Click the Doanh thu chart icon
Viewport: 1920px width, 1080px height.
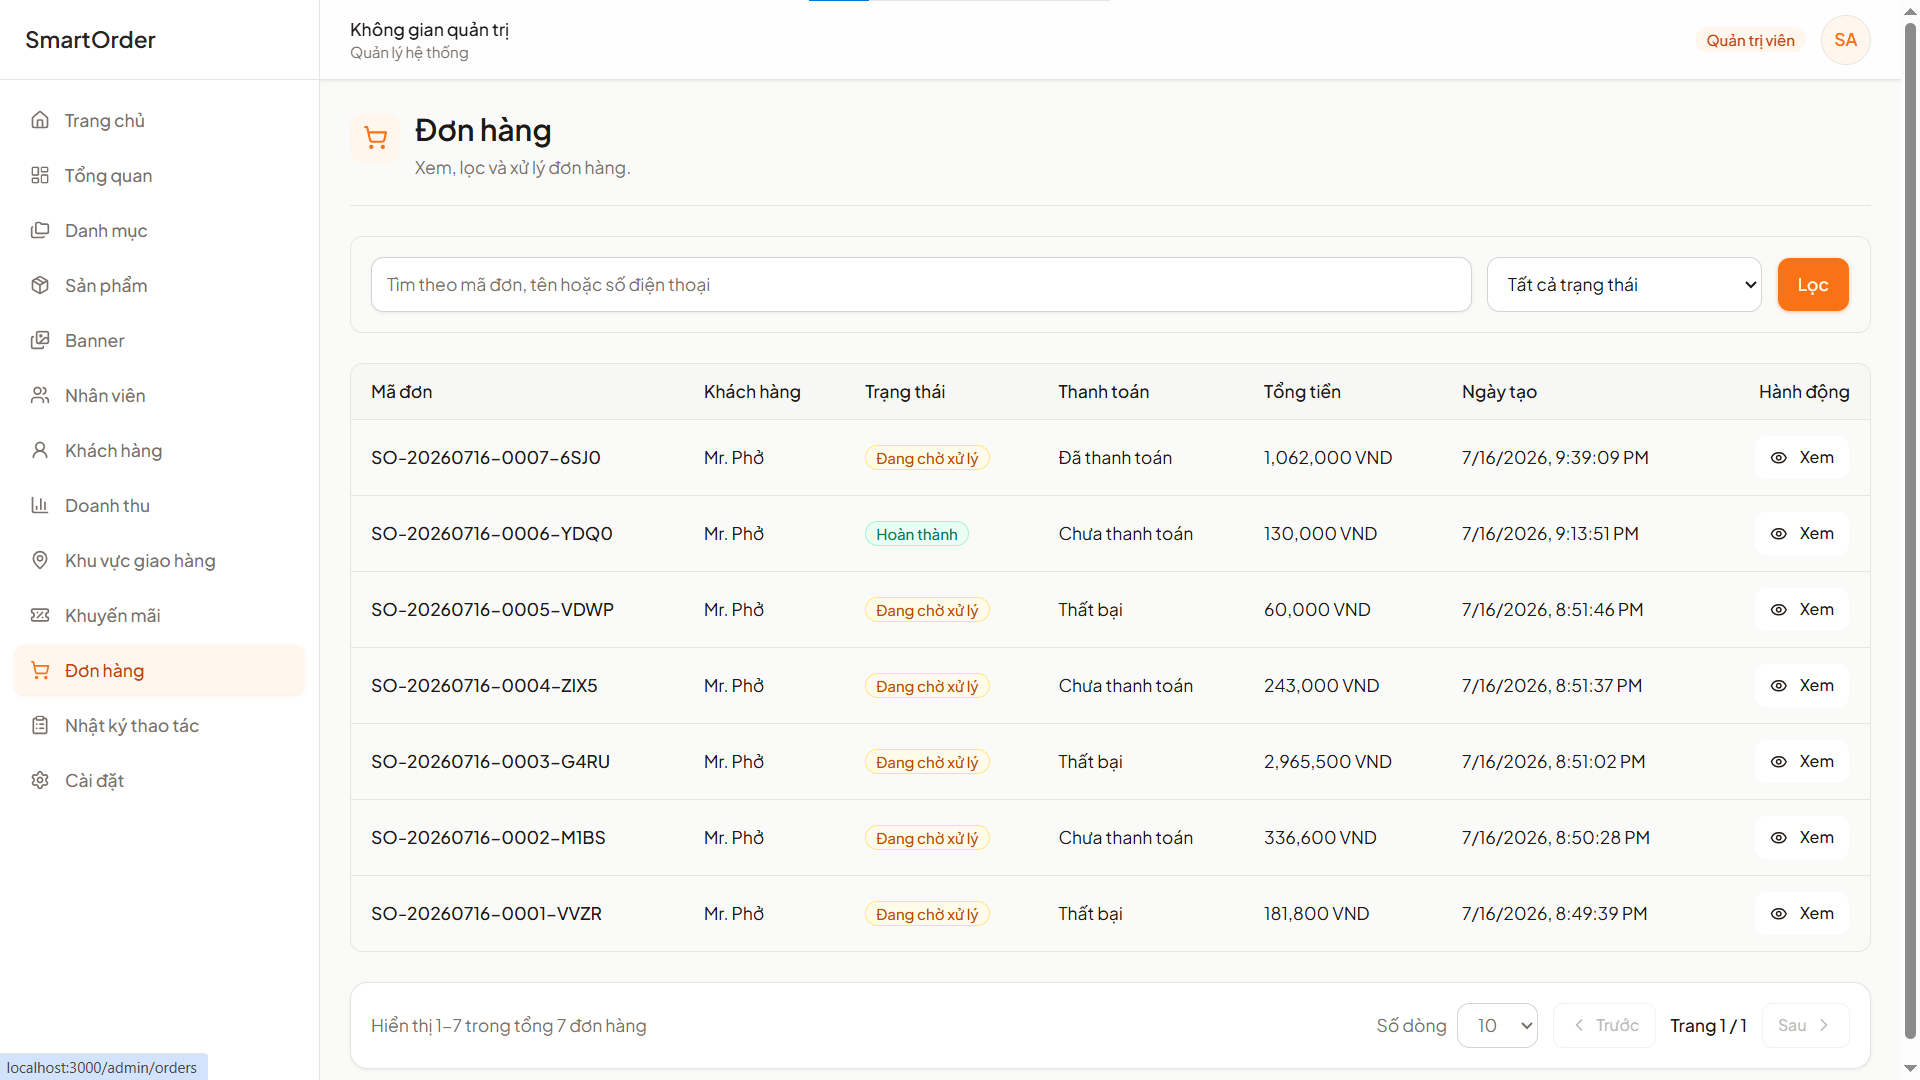(40, 505)
